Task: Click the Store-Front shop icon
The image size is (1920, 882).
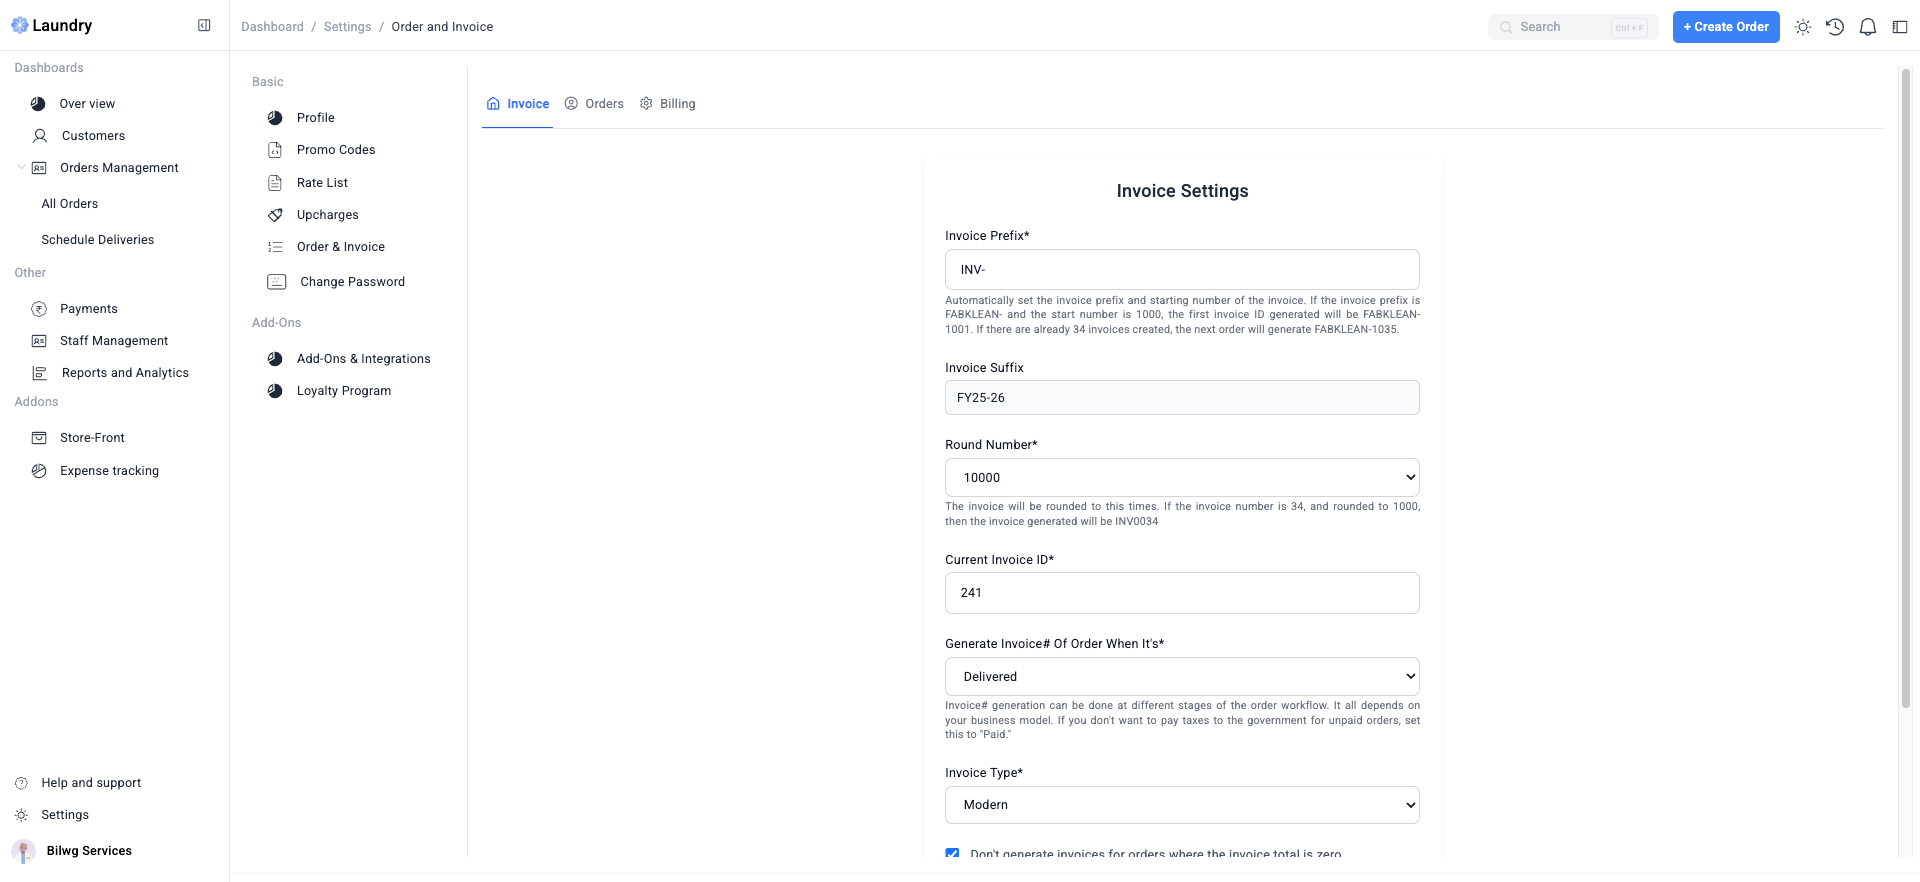Action: [x=39, y=438]
